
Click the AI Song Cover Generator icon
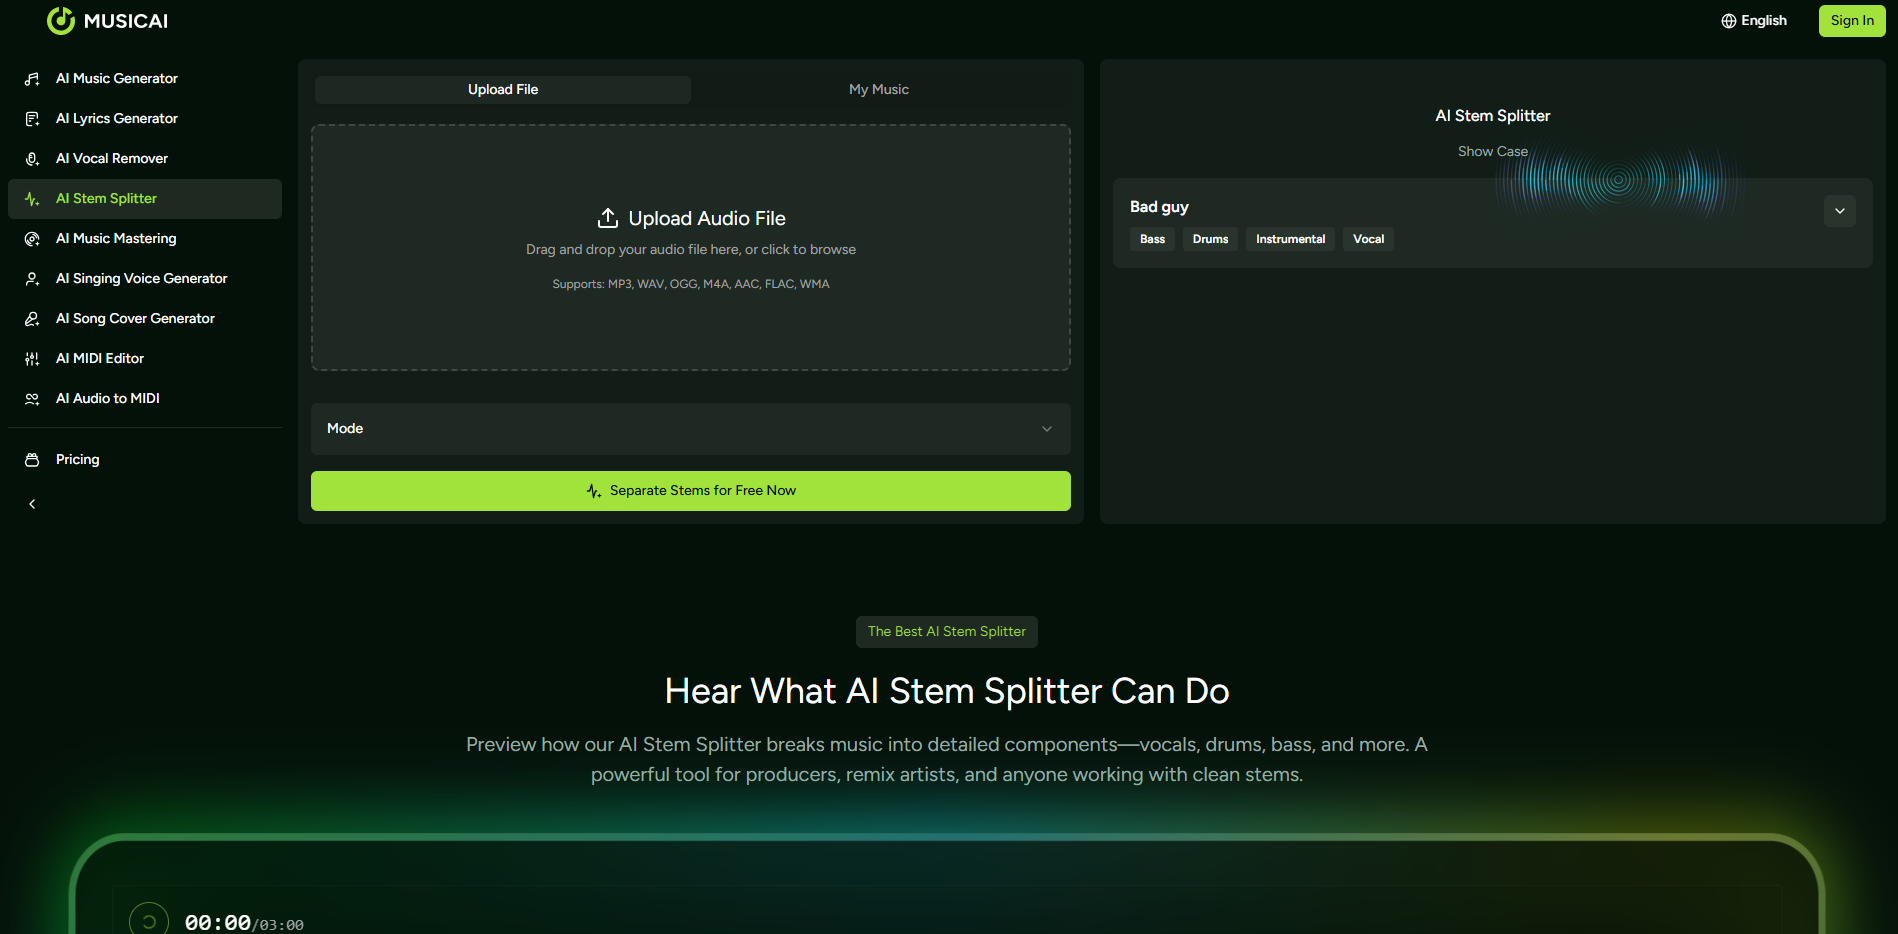click(x=32, y=319)
